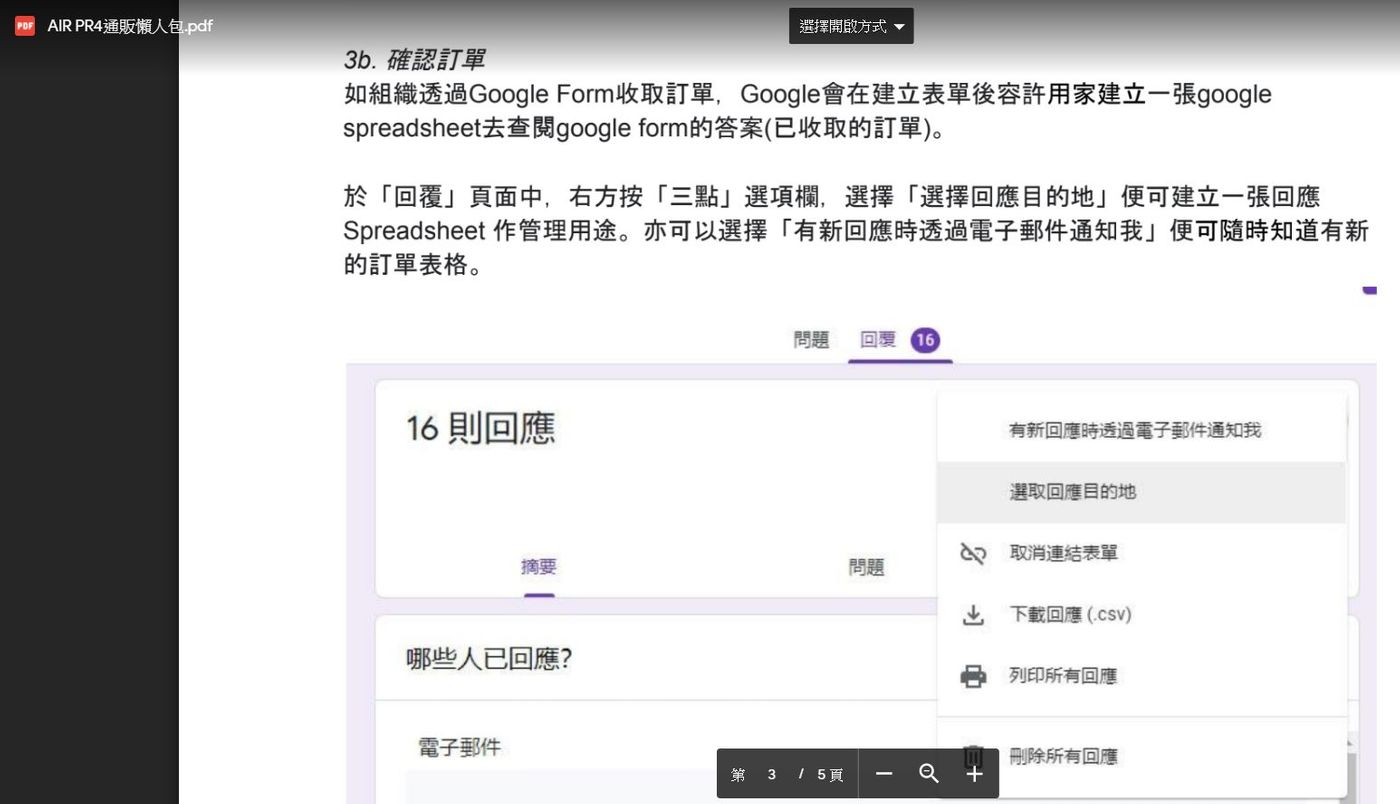The height and width of the screenshot is (804, 1400).
Task: Click the page number field showing 3
Action: point(772,774)
